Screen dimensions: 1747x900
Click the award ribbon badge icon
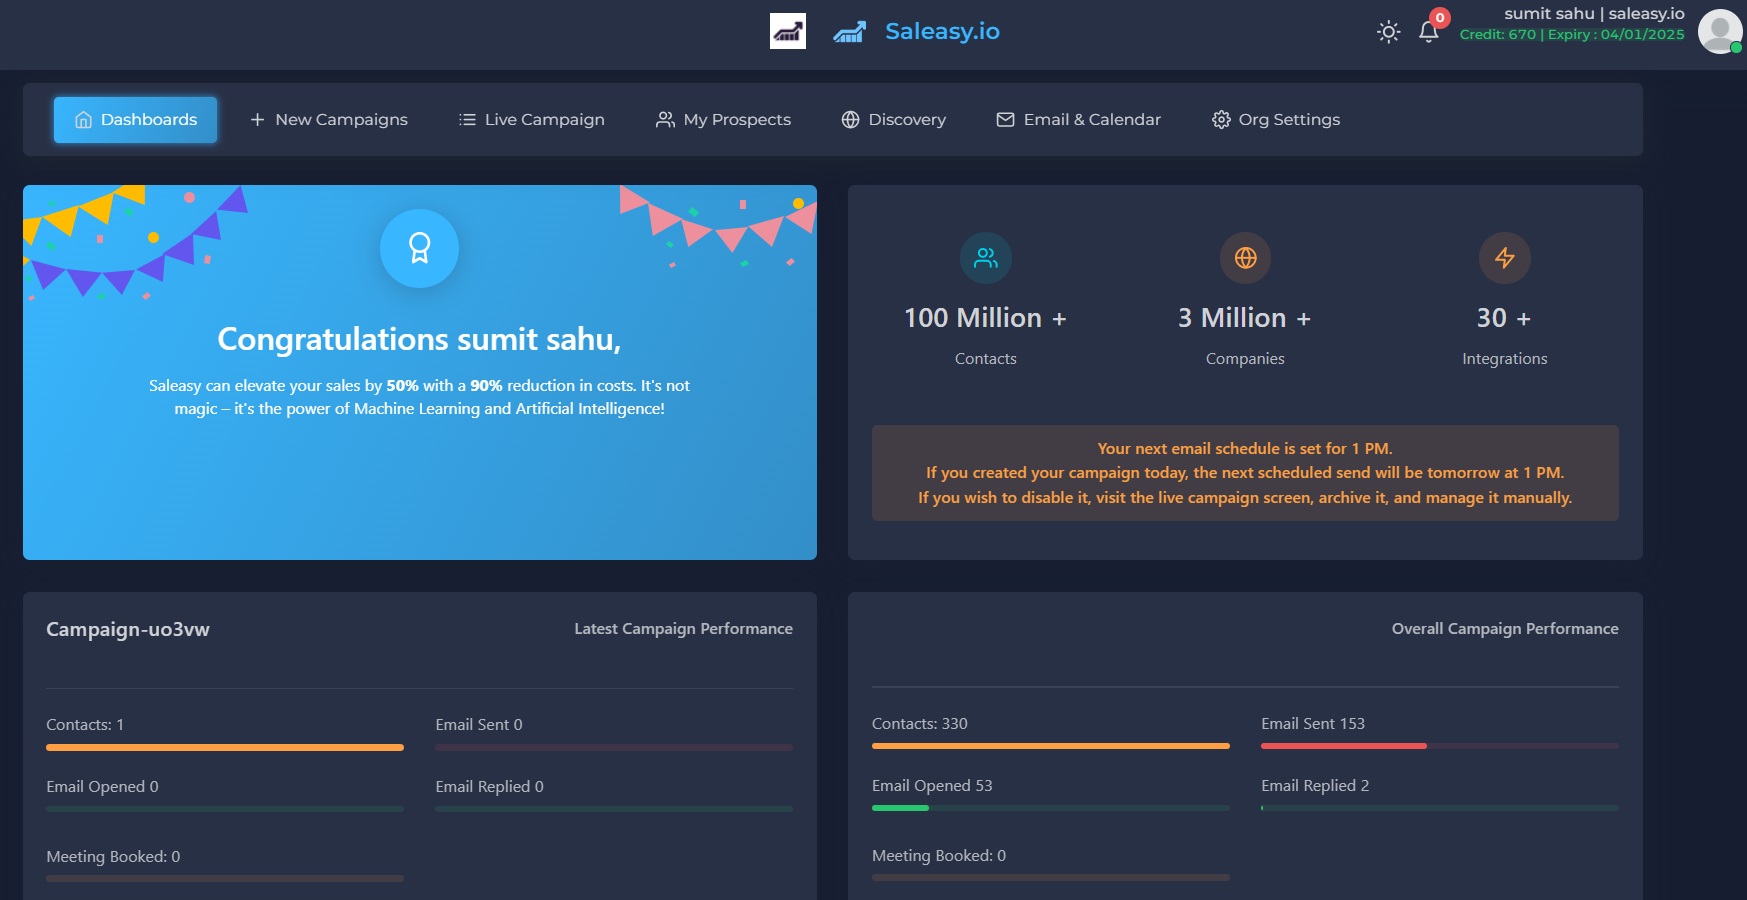point(419,248)
